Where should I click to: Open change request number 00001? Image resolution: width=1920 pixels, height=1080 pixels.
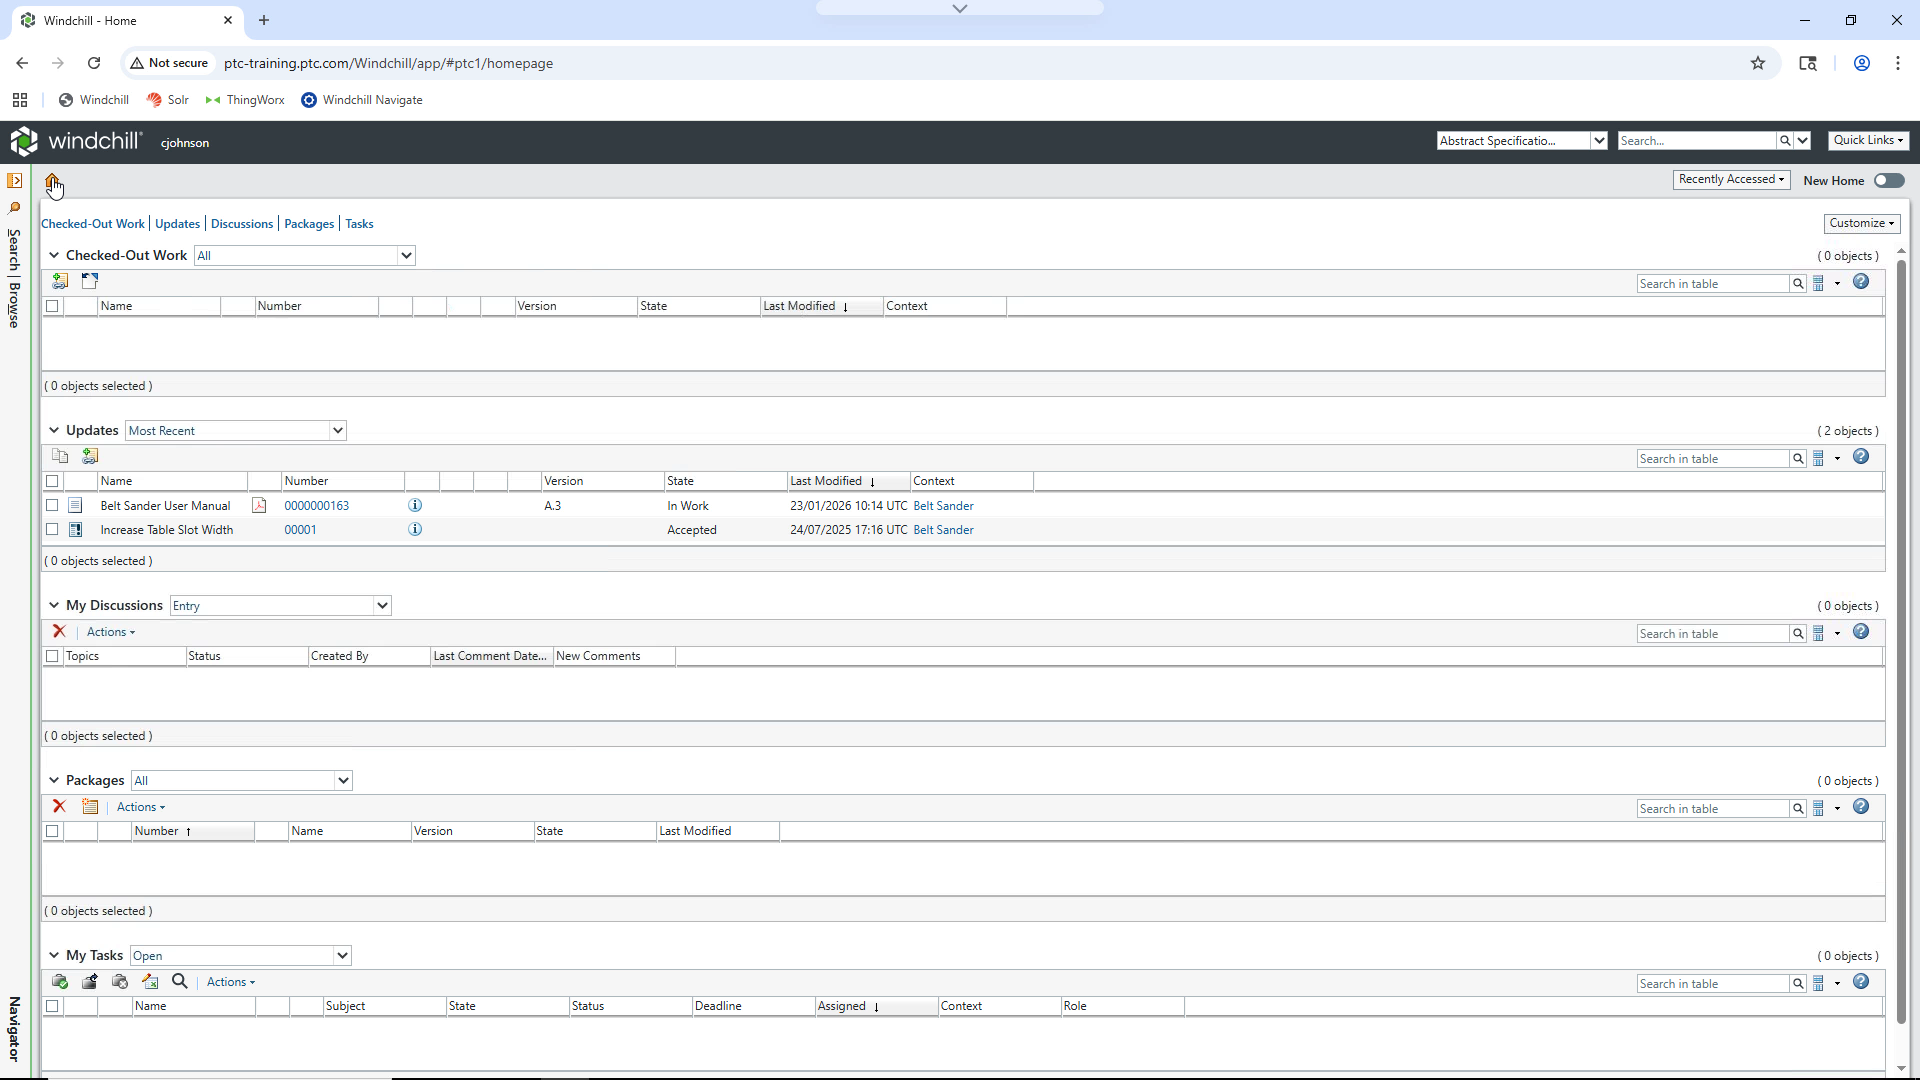click(300, 530)
